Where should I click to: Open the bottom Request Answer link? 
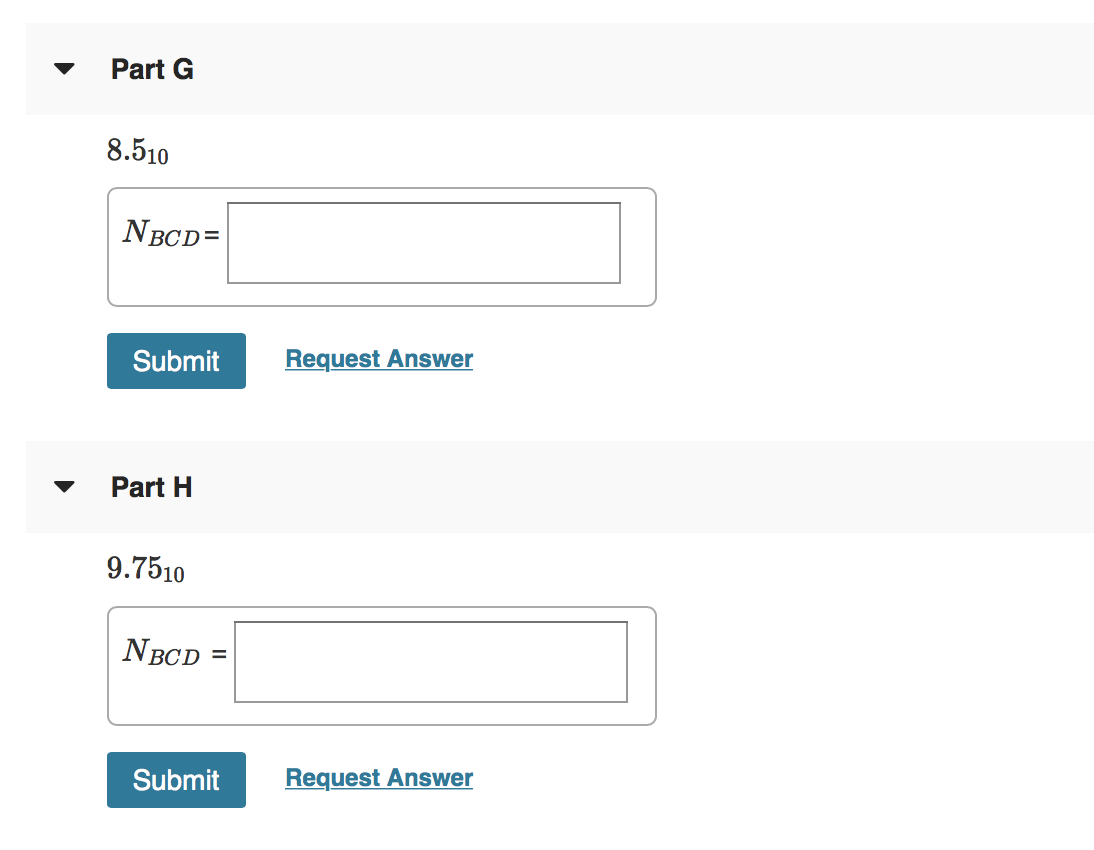click(378, 777)
